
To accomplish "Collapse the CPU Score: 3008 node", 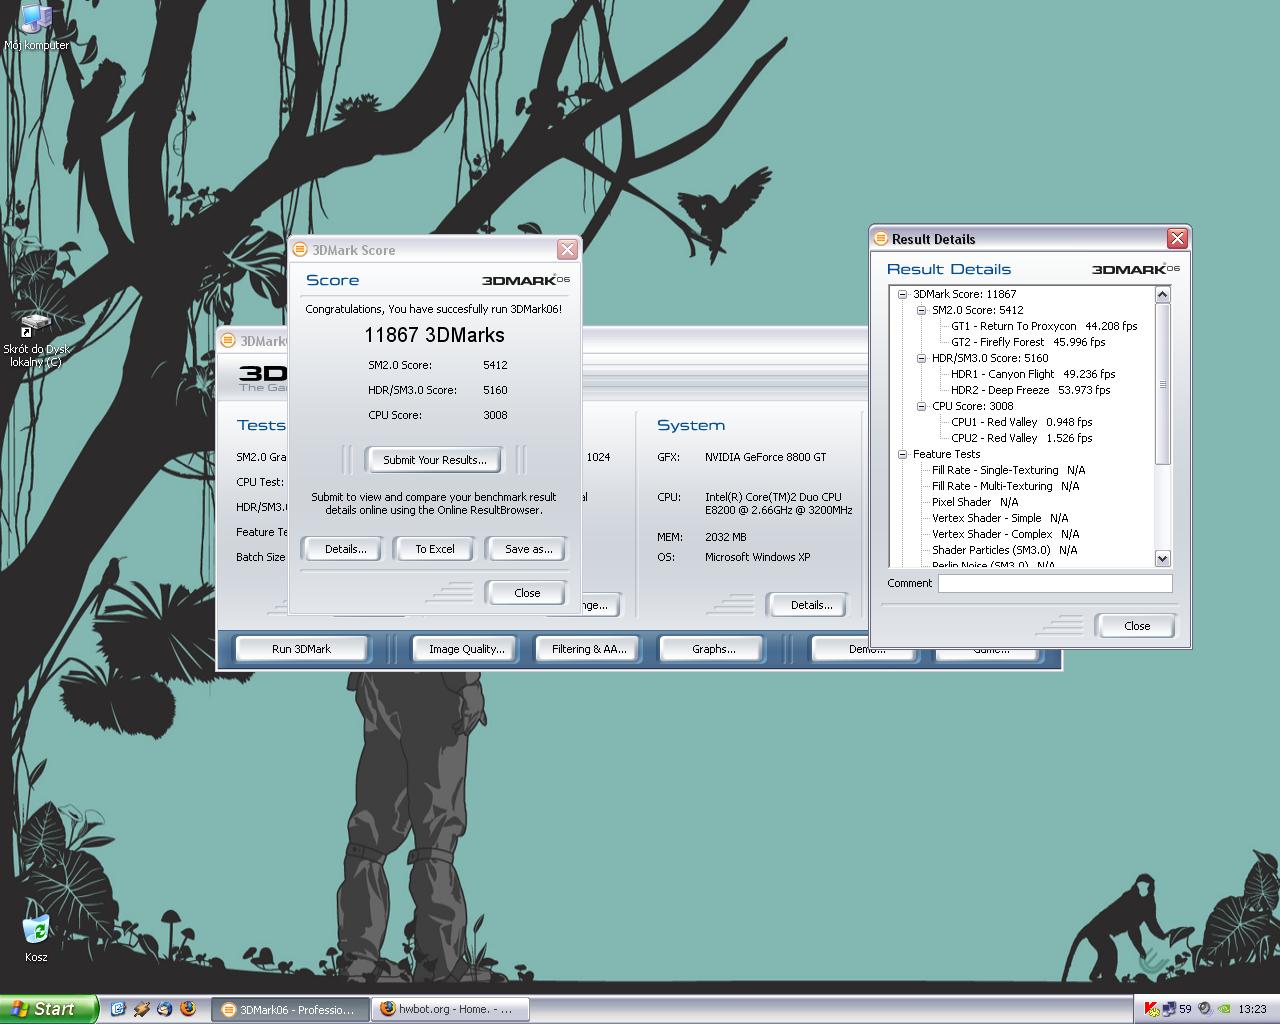I will click(921, 406).
